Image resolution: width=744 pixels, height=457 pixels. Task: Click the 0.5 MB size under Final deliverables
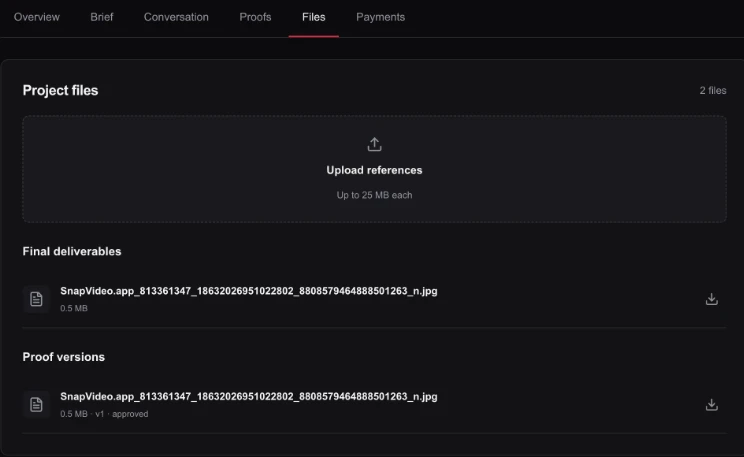[74, 308]
